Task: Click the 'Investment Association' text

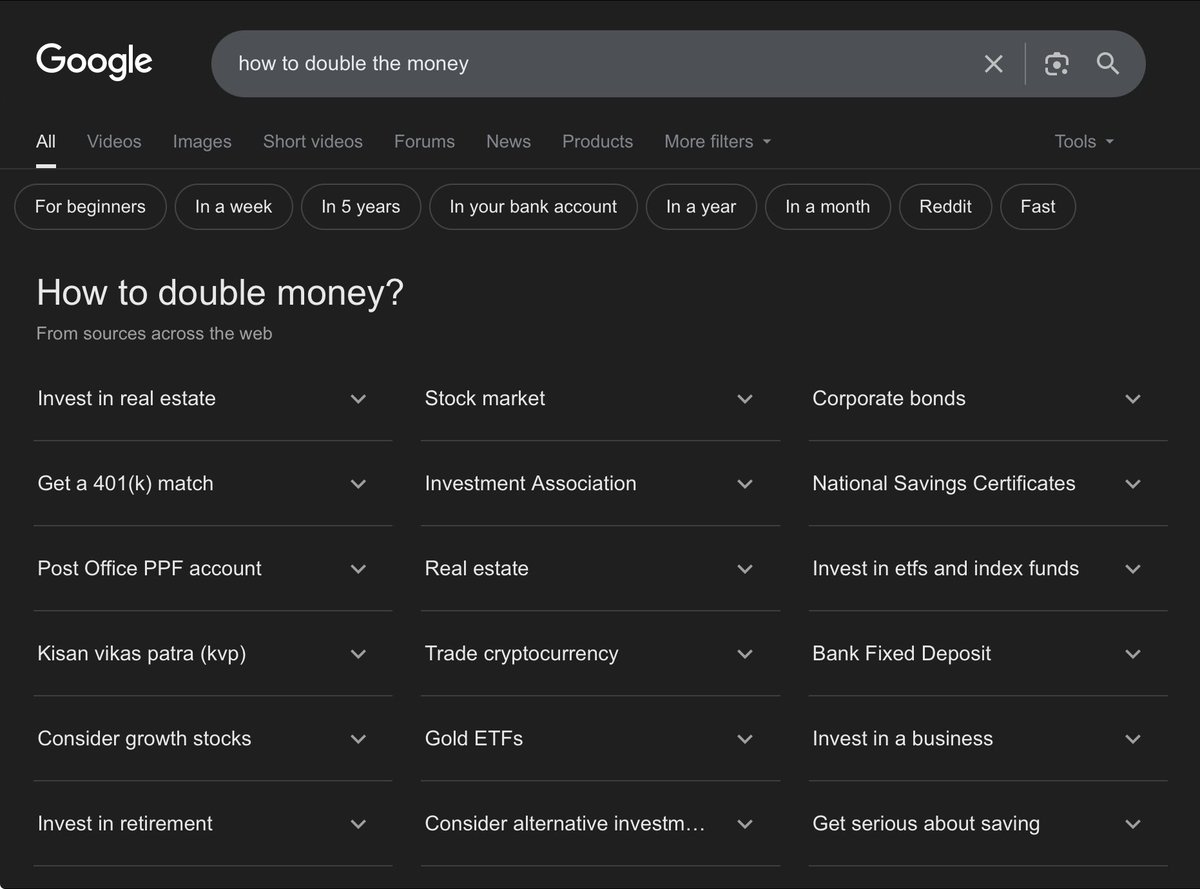Action: (530, 483)
